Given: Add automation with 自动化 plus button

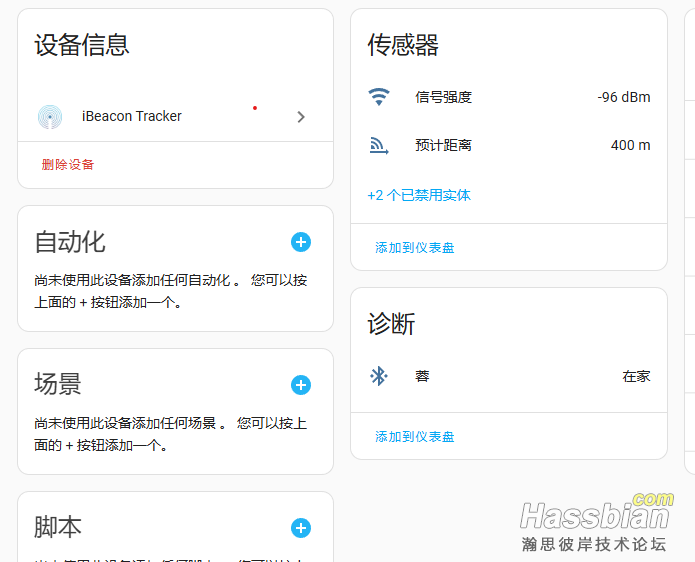Looking at the screenshot, I should coord(301,242).
